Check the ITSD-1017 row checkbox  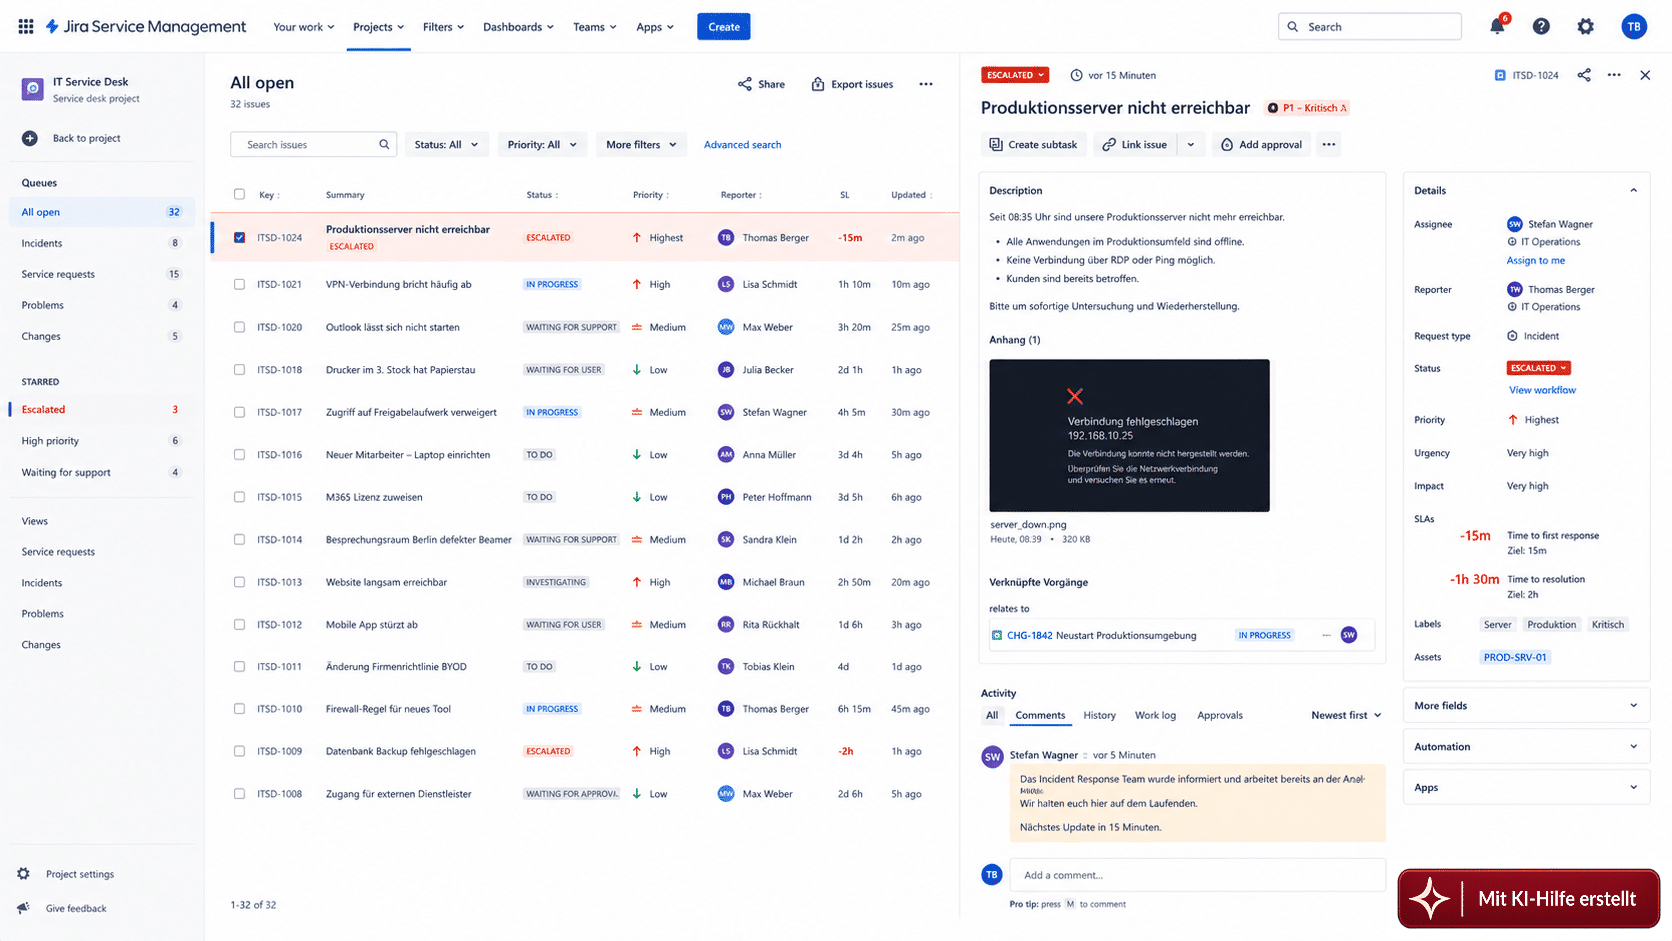pyautogui.click(x=239, y=412)
